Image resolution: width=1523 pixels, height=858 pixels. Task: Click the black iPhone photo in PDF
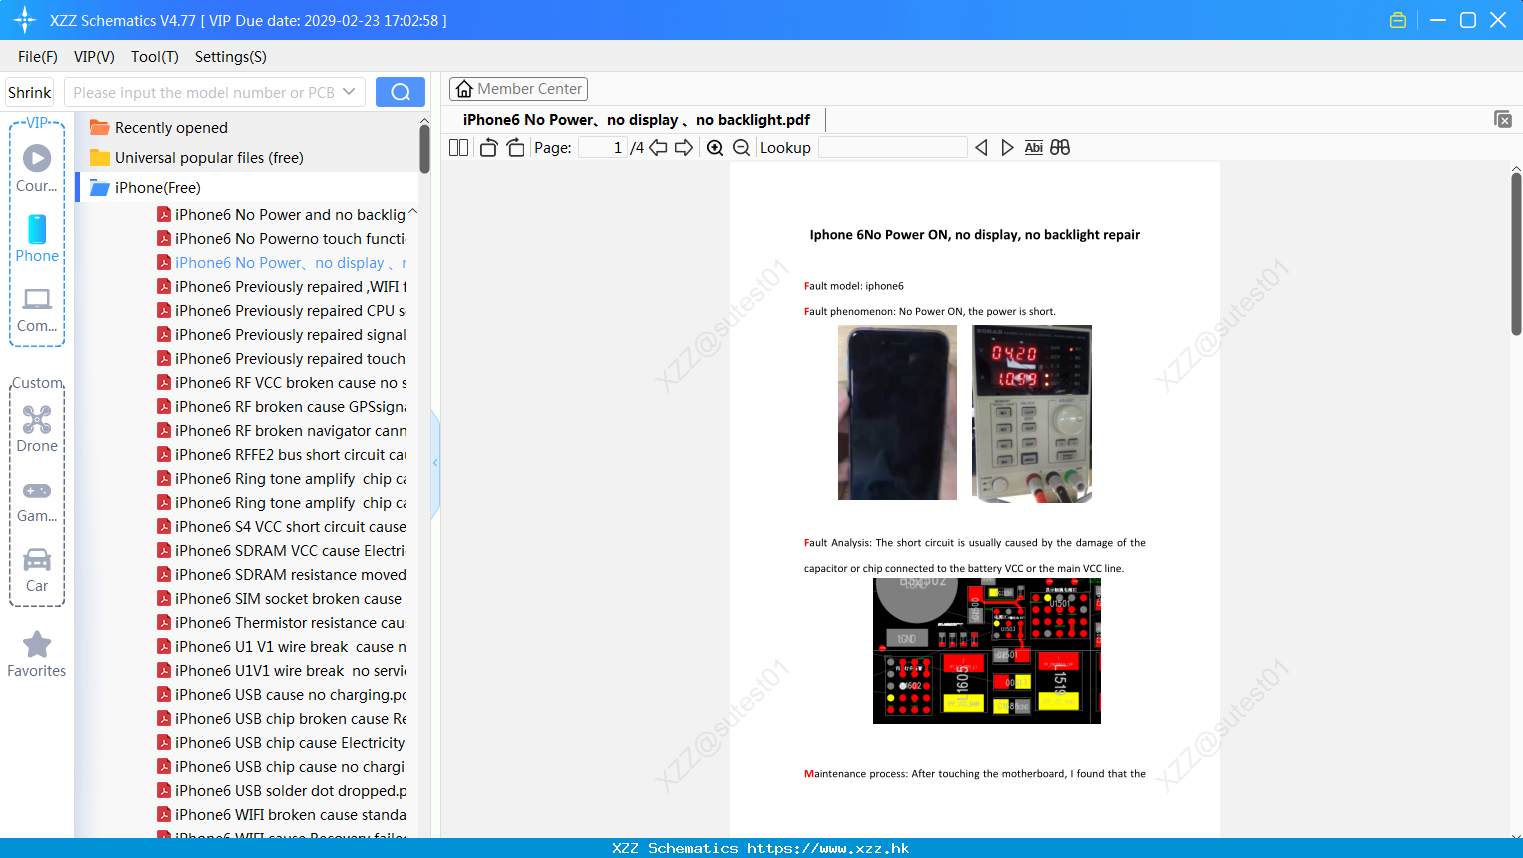[x=897, y=412]
